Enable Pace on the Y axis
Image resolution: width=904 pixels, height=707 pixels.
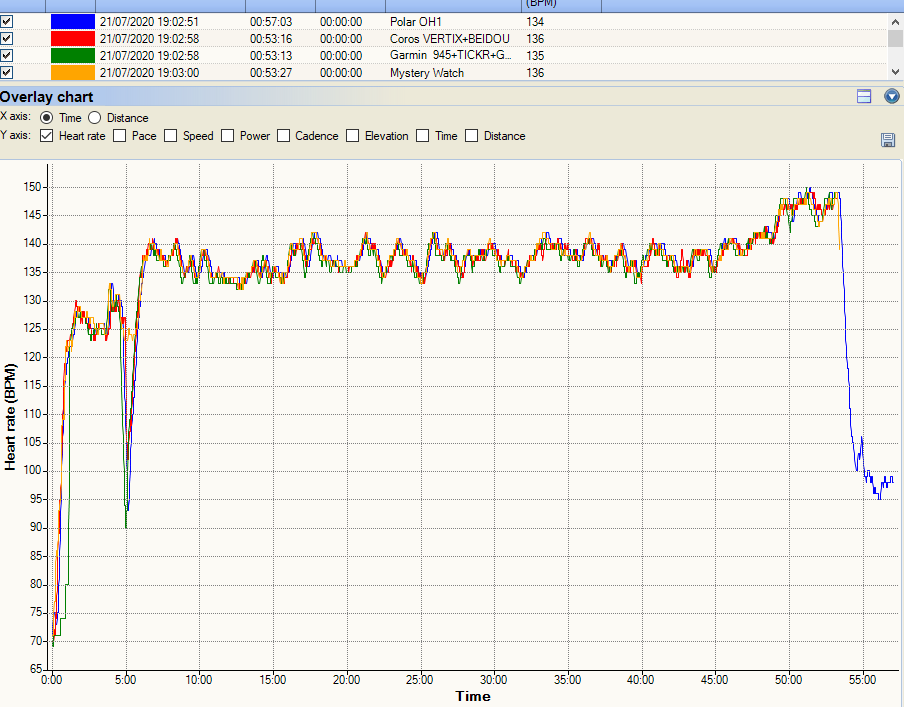(120, 136)
